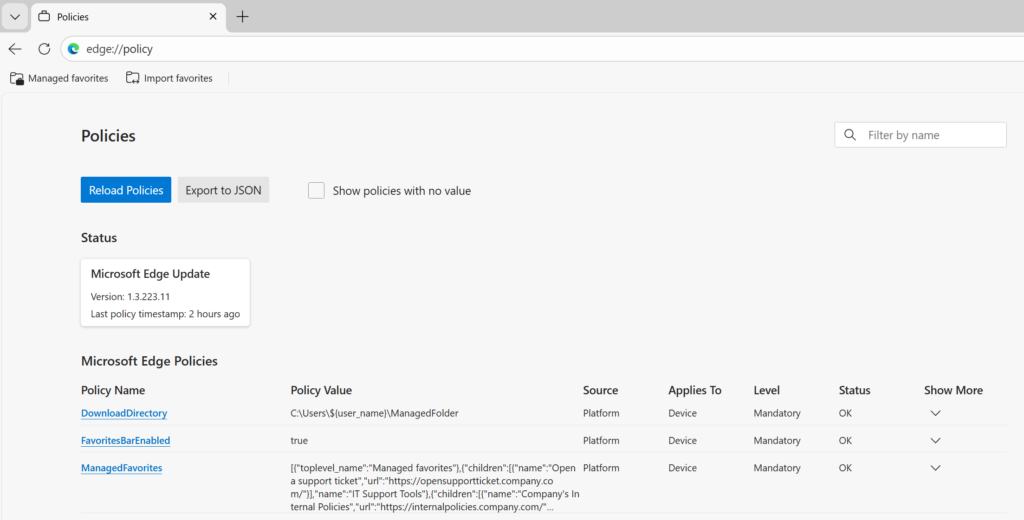The image size is (1024, 520).
Task: Open the ManagedFavorites policy link
Action: coord(121,468)
